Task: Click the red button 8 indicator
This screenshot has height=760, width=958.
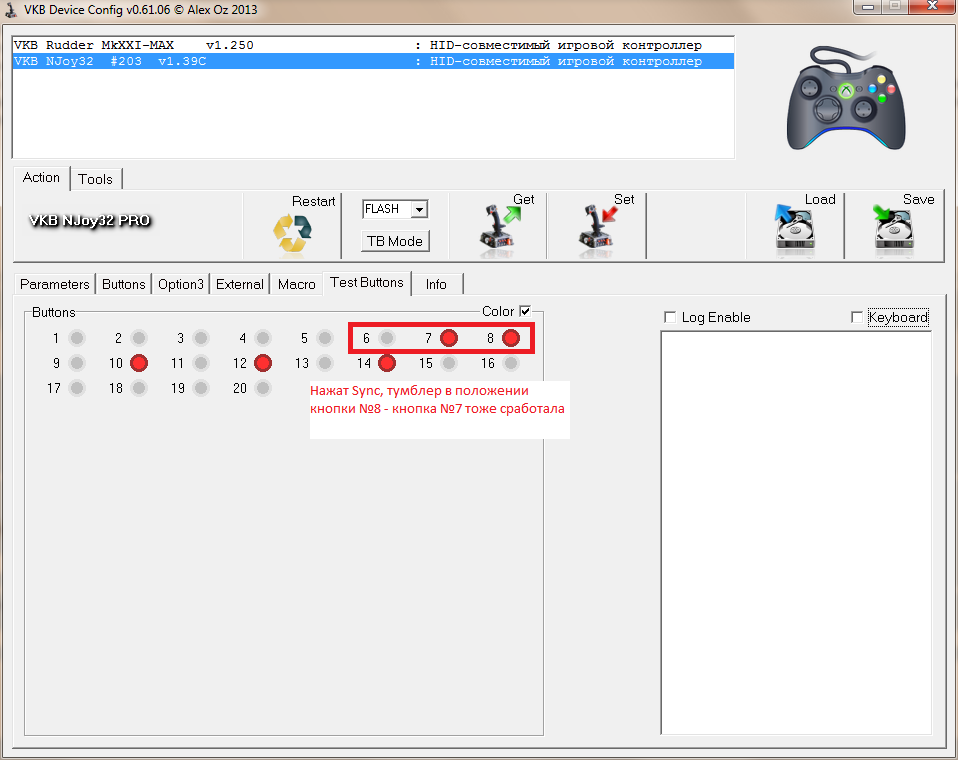Action: tap(511, 338)
